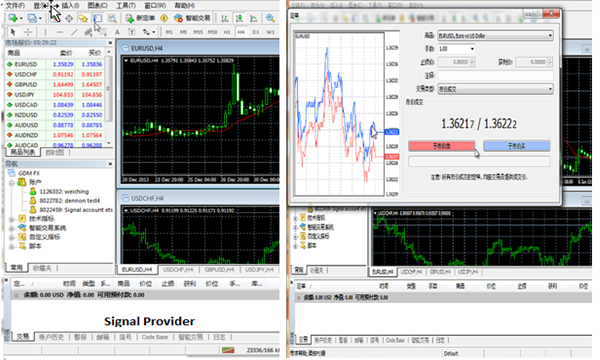
Task: Click the favorites star navigator icon
Action: pos(83,18)
